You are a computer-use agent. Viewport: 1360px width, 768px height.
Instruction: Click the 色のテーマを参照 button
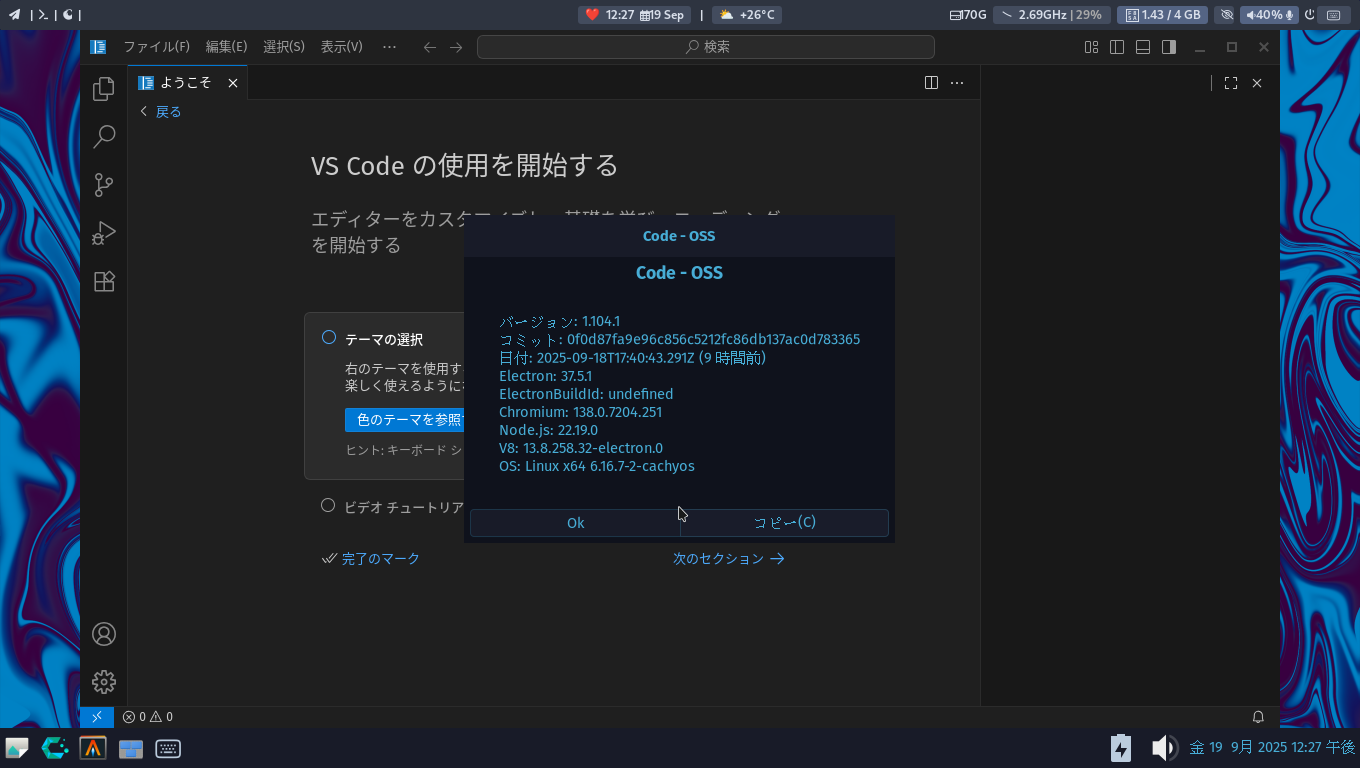[404, 420]
